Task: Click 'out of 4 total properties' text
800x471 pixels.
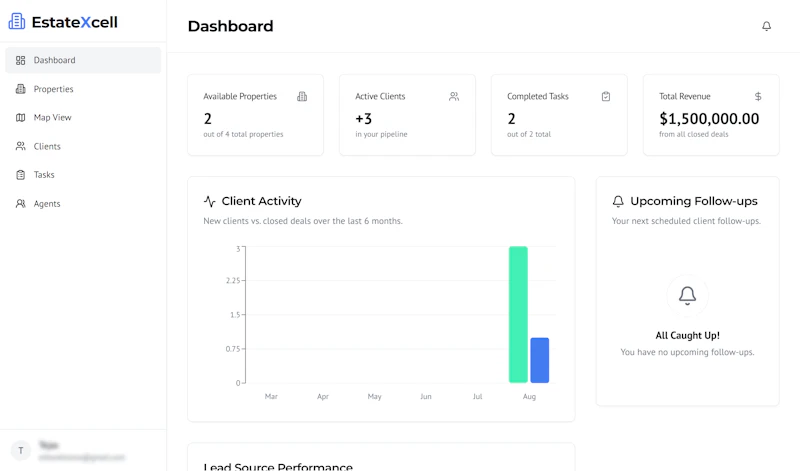Action: (243, 134)
